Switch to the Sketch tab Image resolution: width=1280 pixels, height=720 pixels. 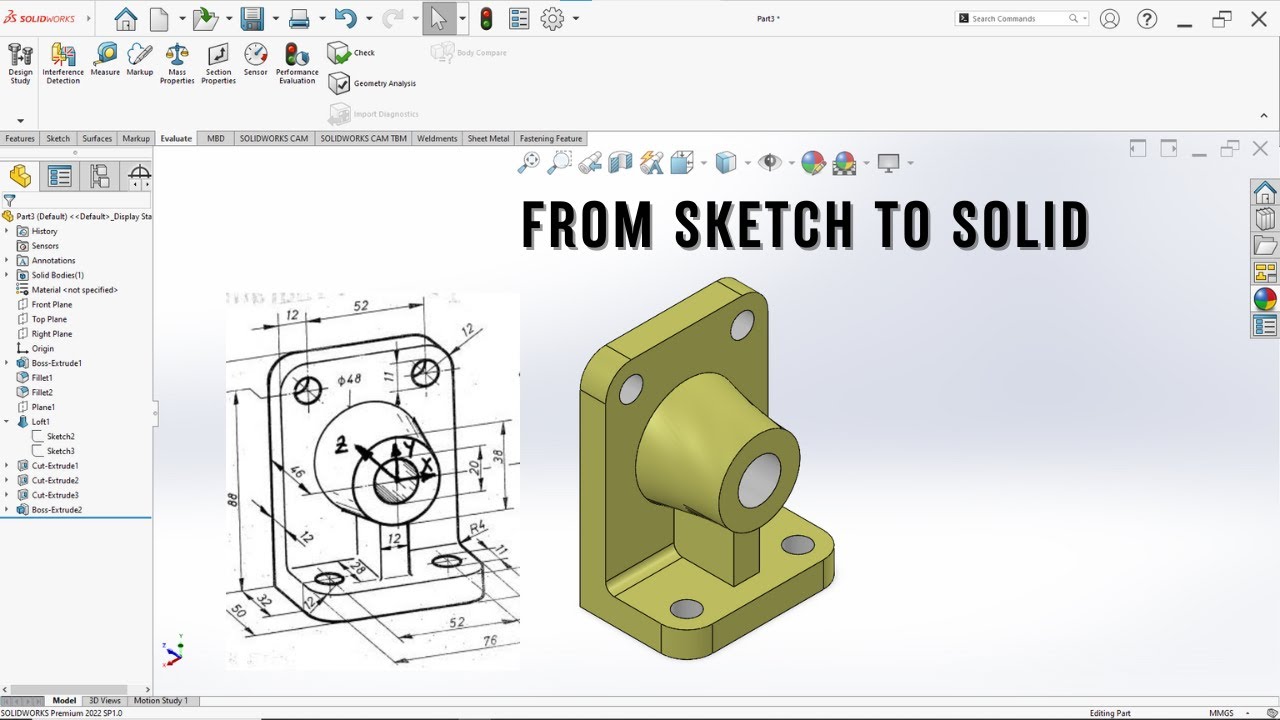[59, 139]
